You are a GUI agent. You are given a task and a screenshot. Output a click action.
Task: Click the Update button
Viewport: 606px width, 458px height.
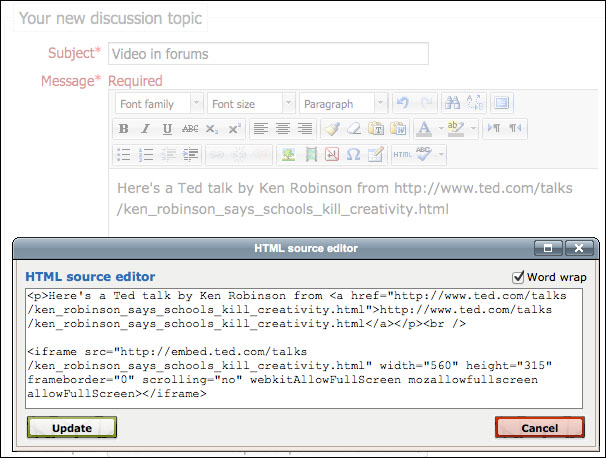pos(72,427)
